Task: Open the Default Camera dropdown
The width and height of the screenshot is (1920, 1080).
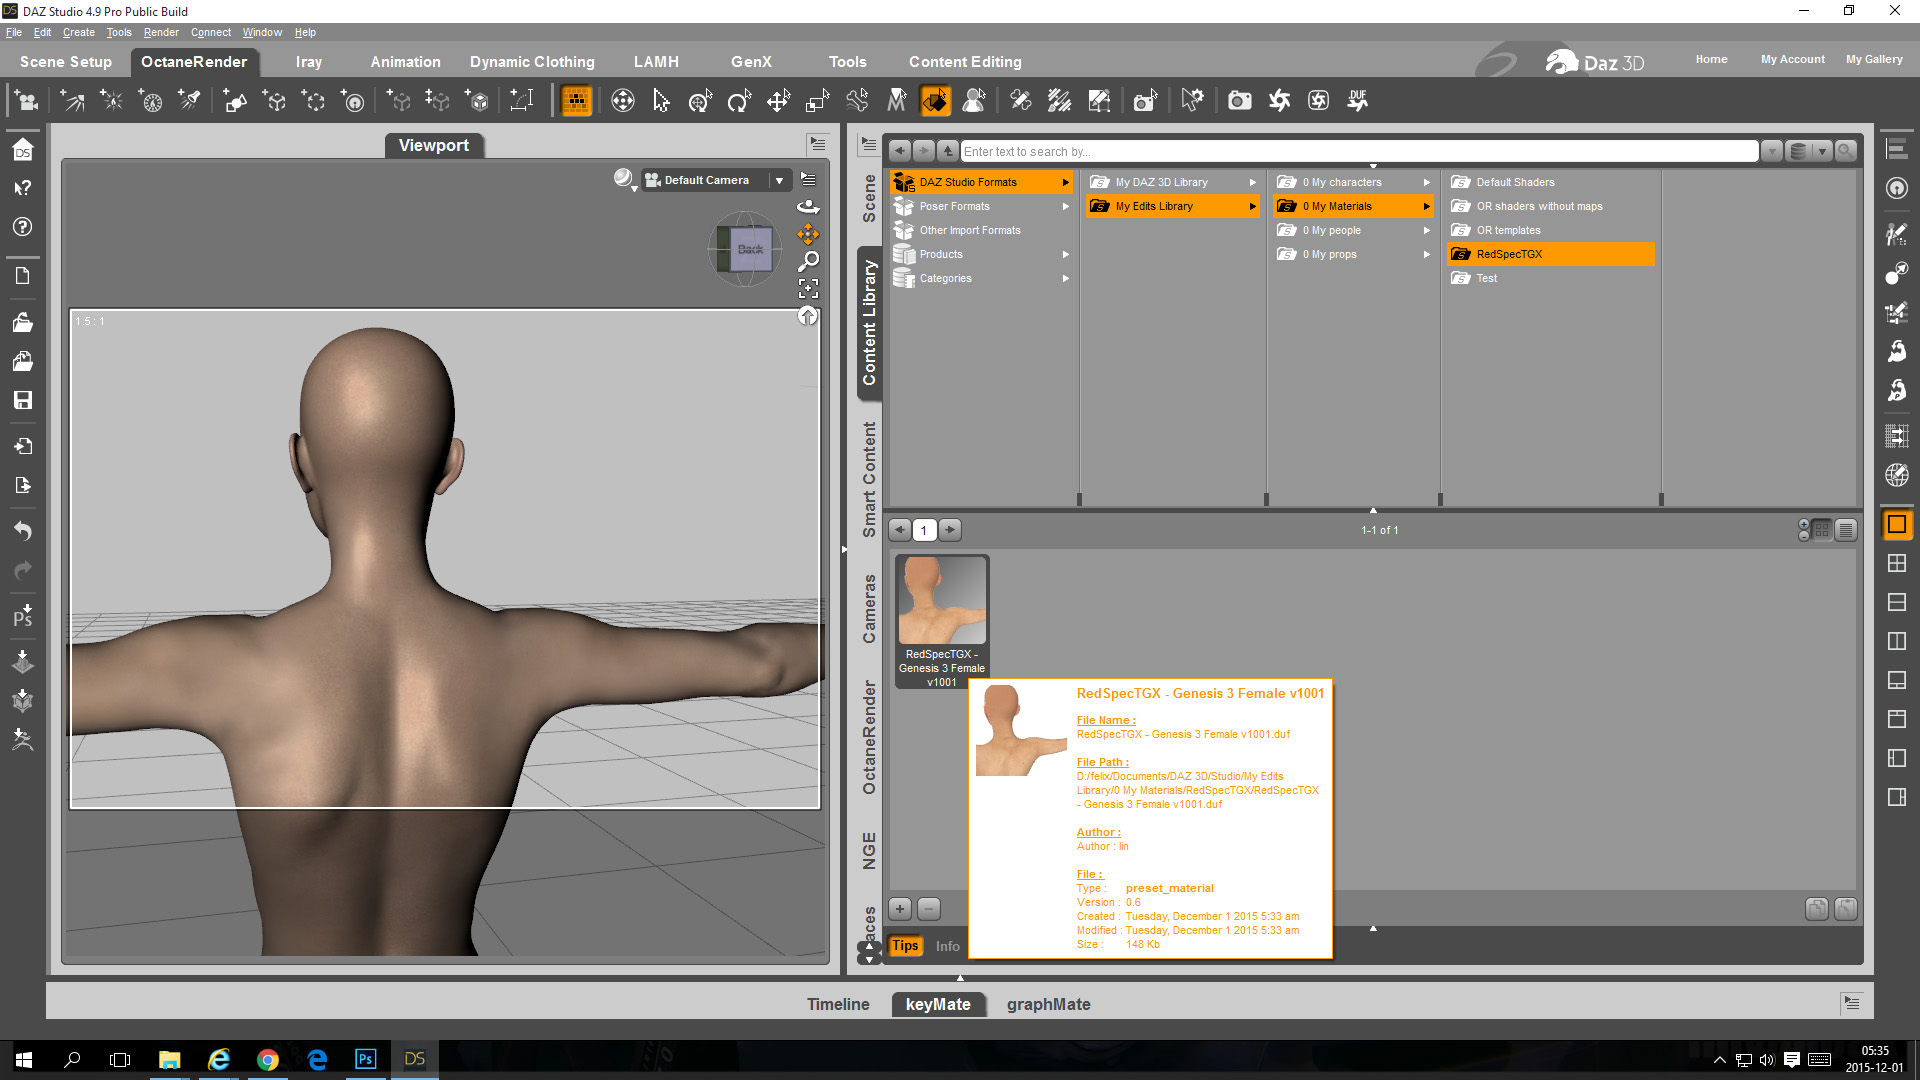Action: coord(779,180)
